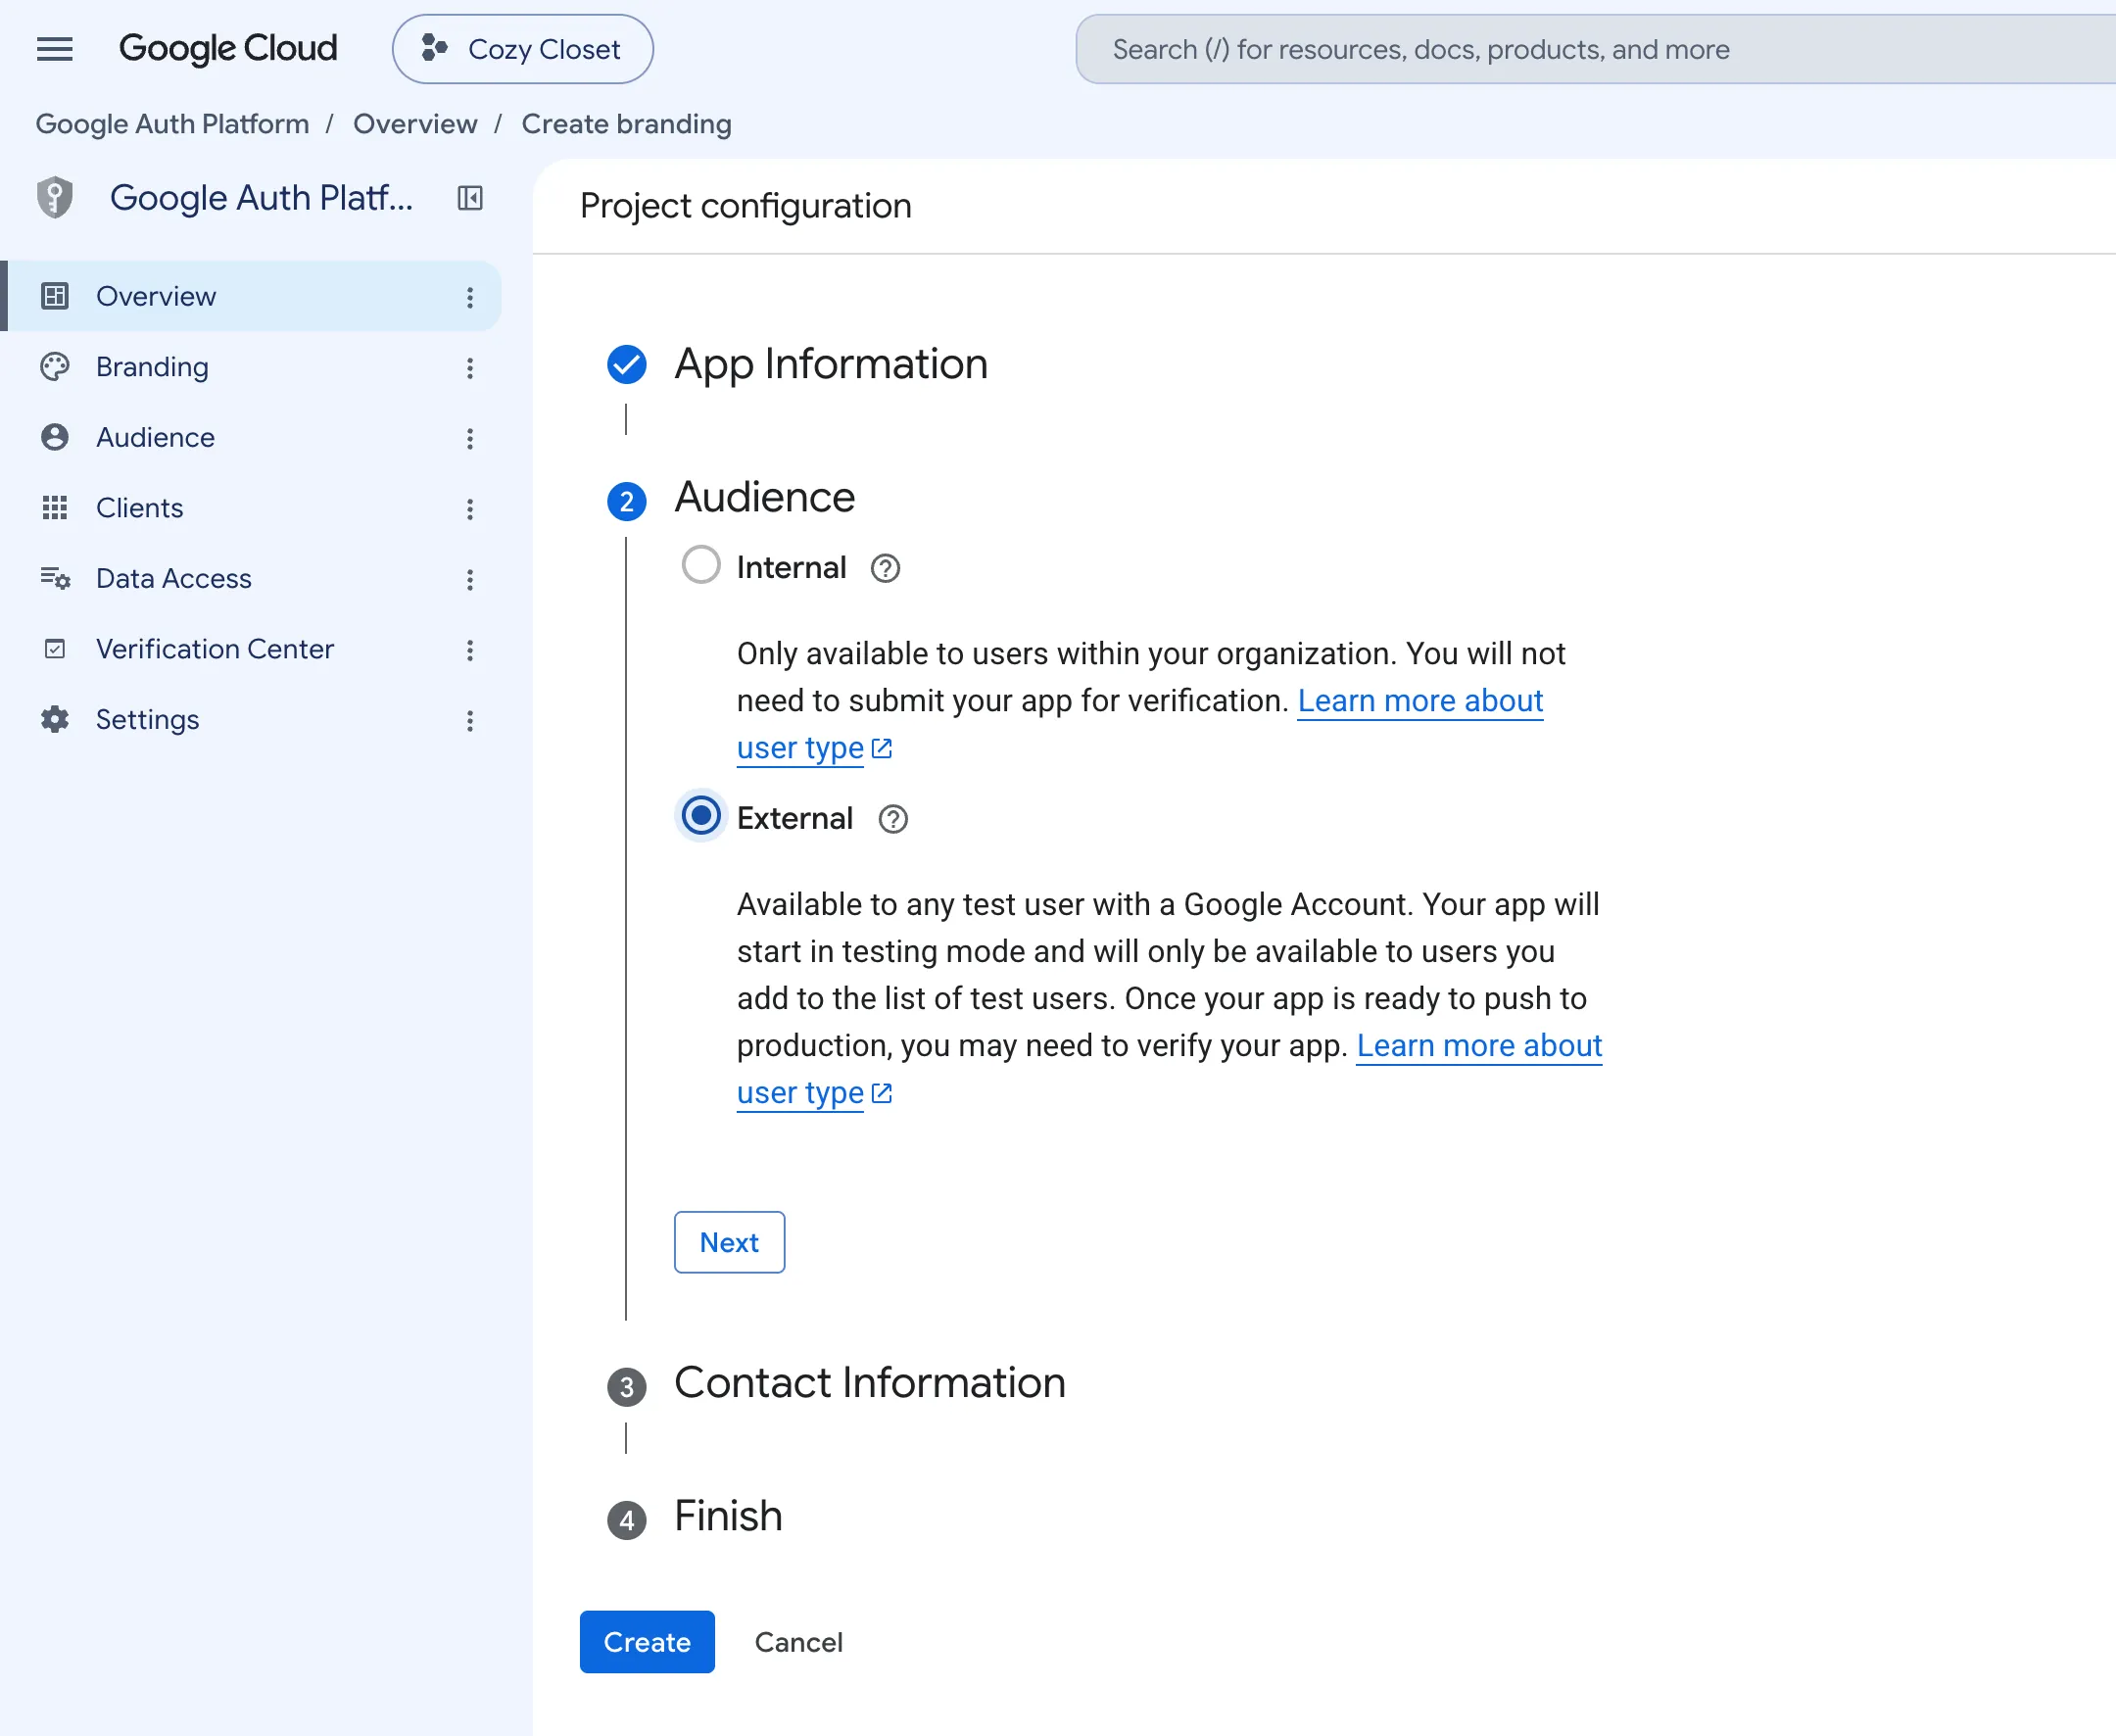Go to Overview breadcrumb
This screenshot has width=2116, height=1736.
415,124
